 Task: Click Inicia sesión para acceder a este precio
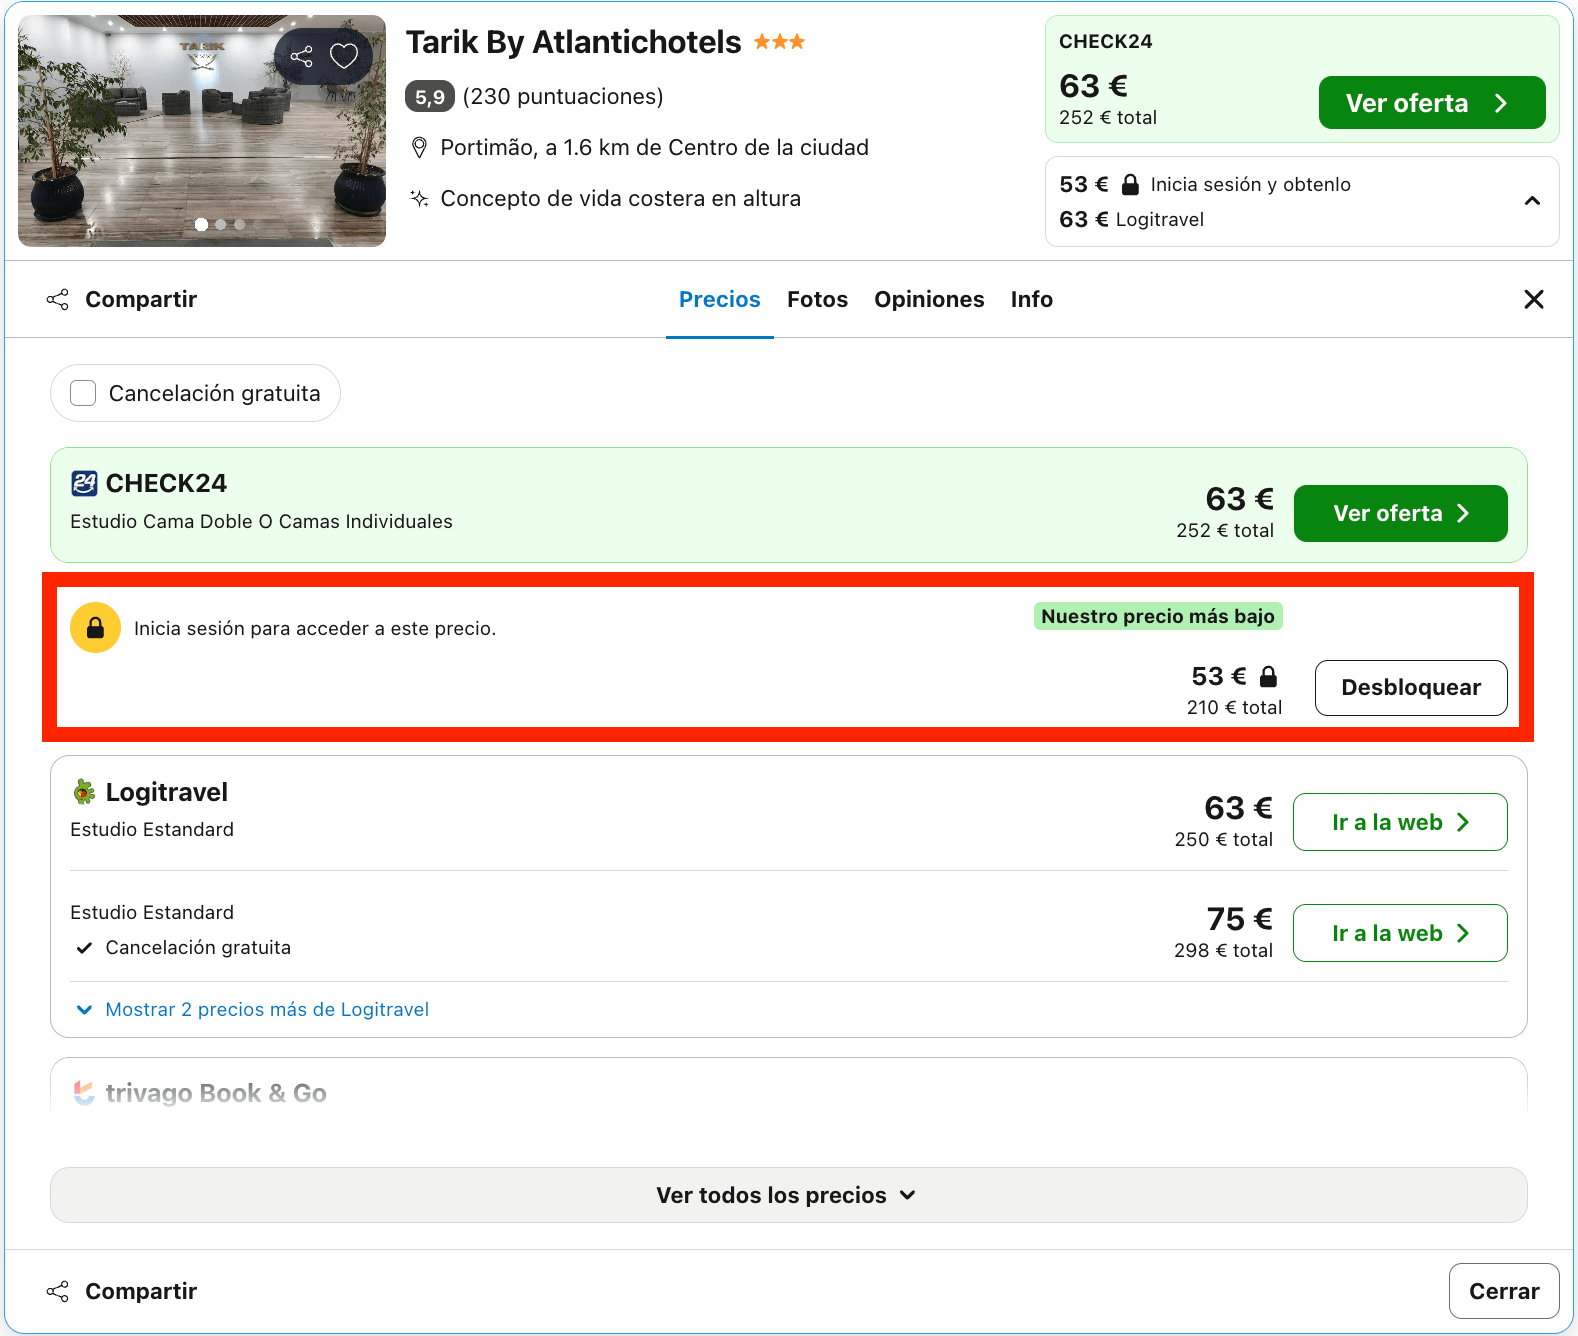[x=315, y=628]
